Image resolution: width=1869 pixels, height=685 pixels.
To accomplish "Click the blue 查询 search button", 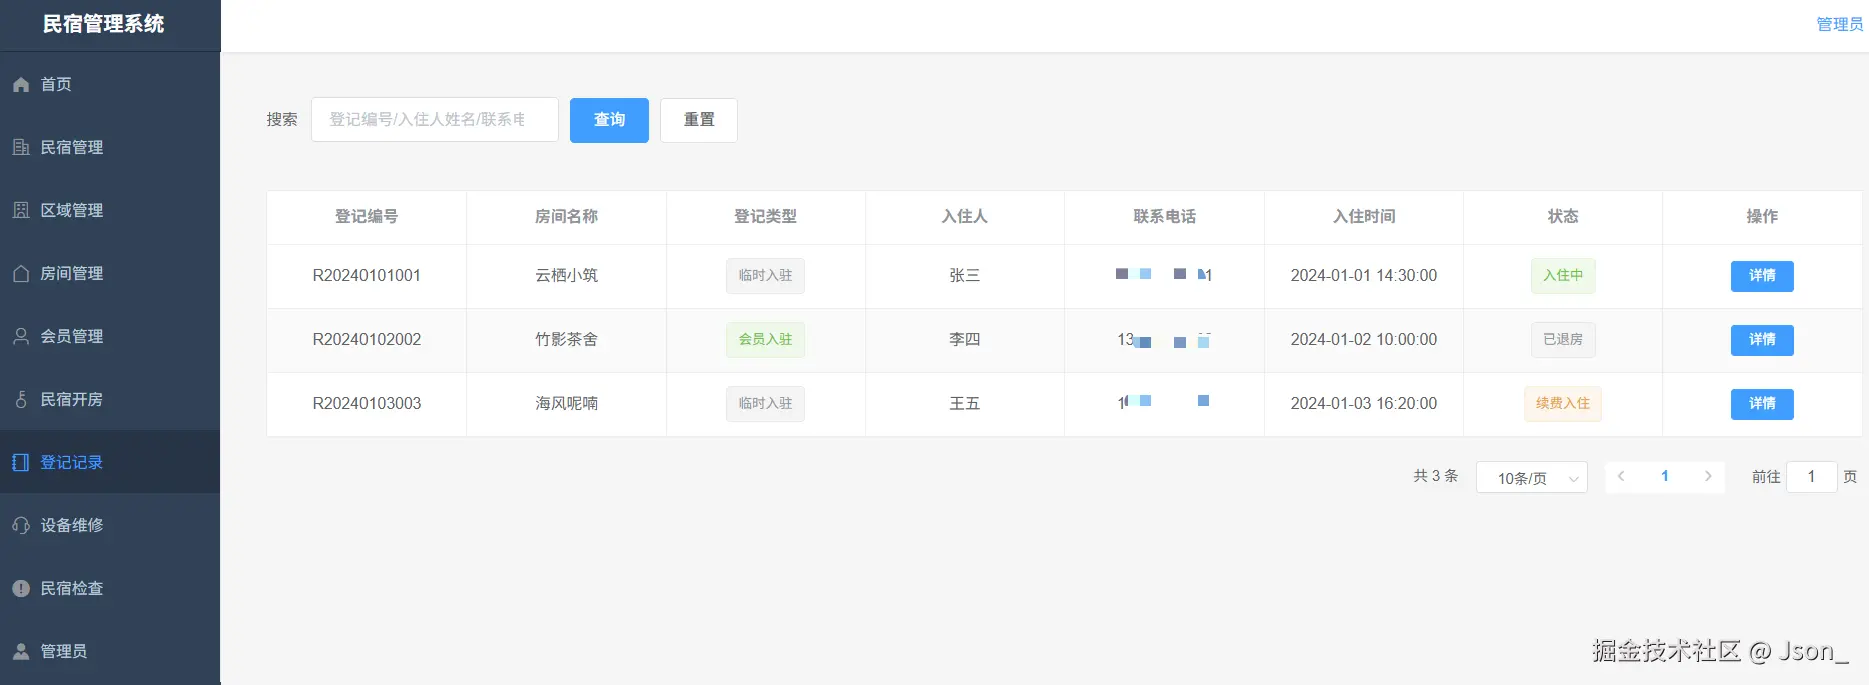I will coord(609,120).
